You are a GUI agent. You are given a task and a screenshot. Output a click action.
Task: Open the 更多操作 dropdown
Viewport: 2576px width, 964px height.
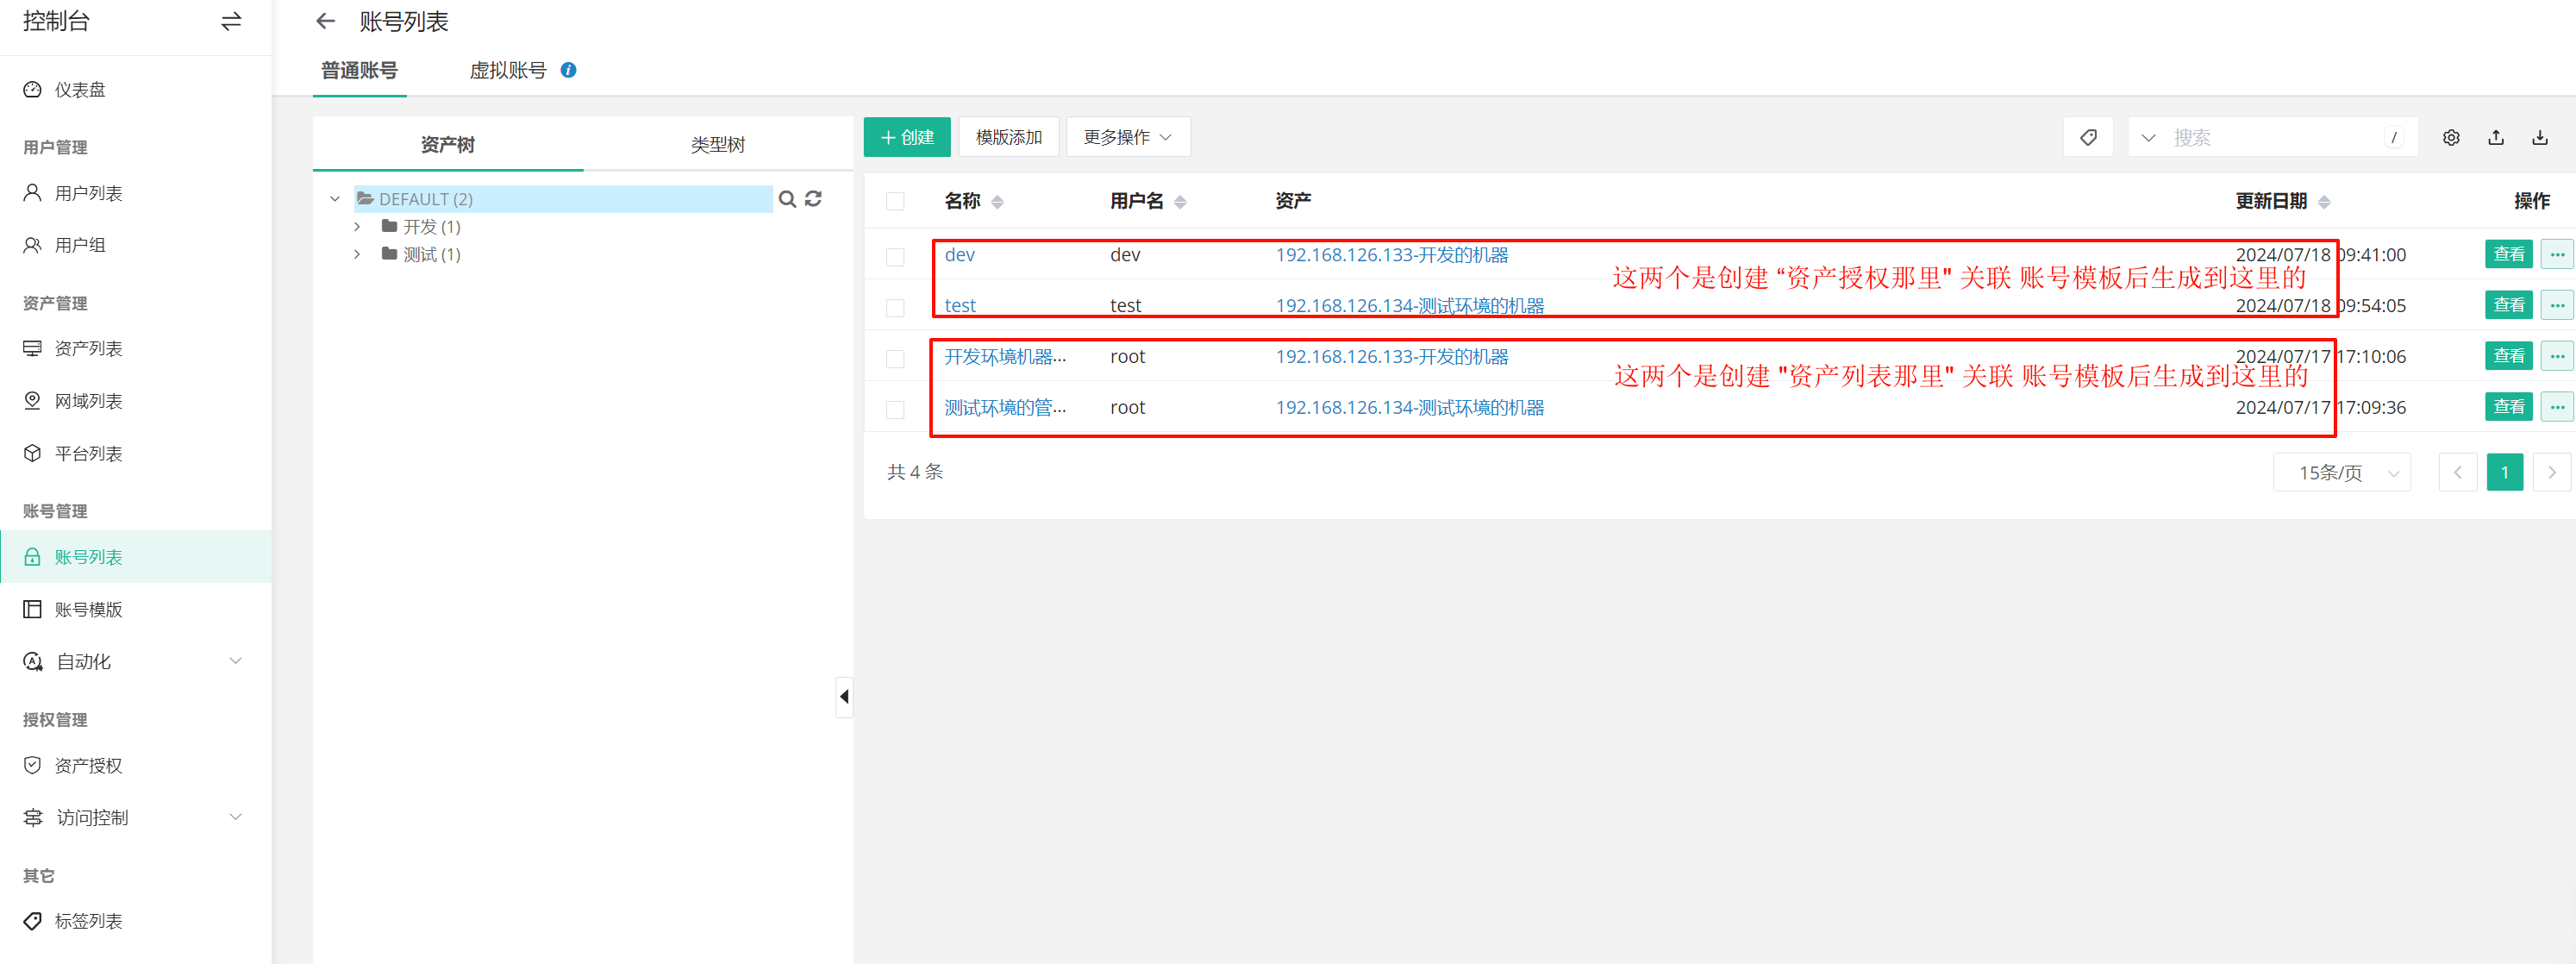[x=1127, y=137]
